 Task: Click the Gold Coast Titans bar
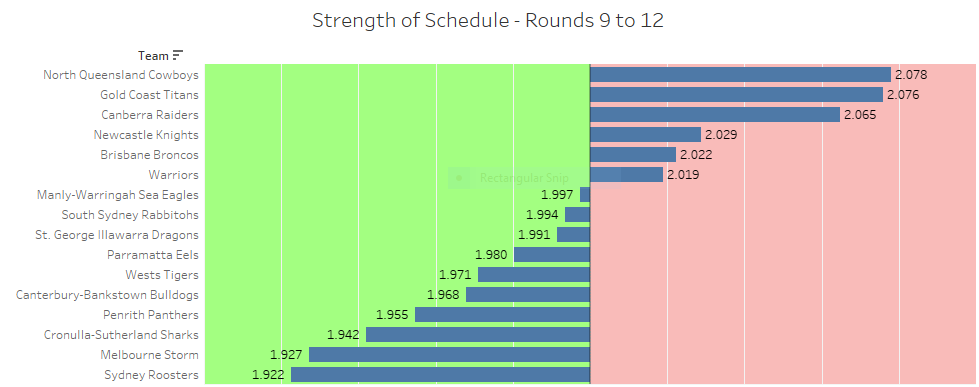[737, 95]
